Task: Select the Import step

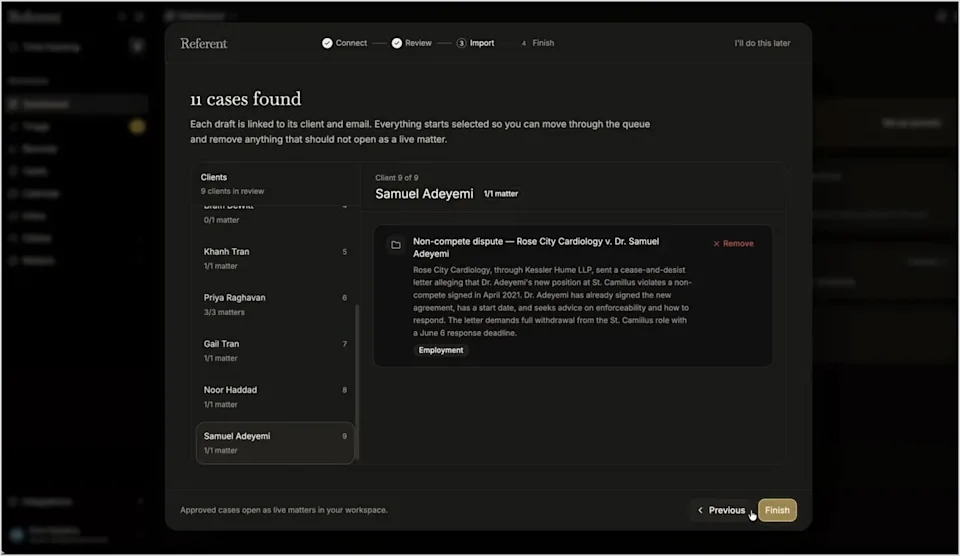Action: (x=475, y=43)
